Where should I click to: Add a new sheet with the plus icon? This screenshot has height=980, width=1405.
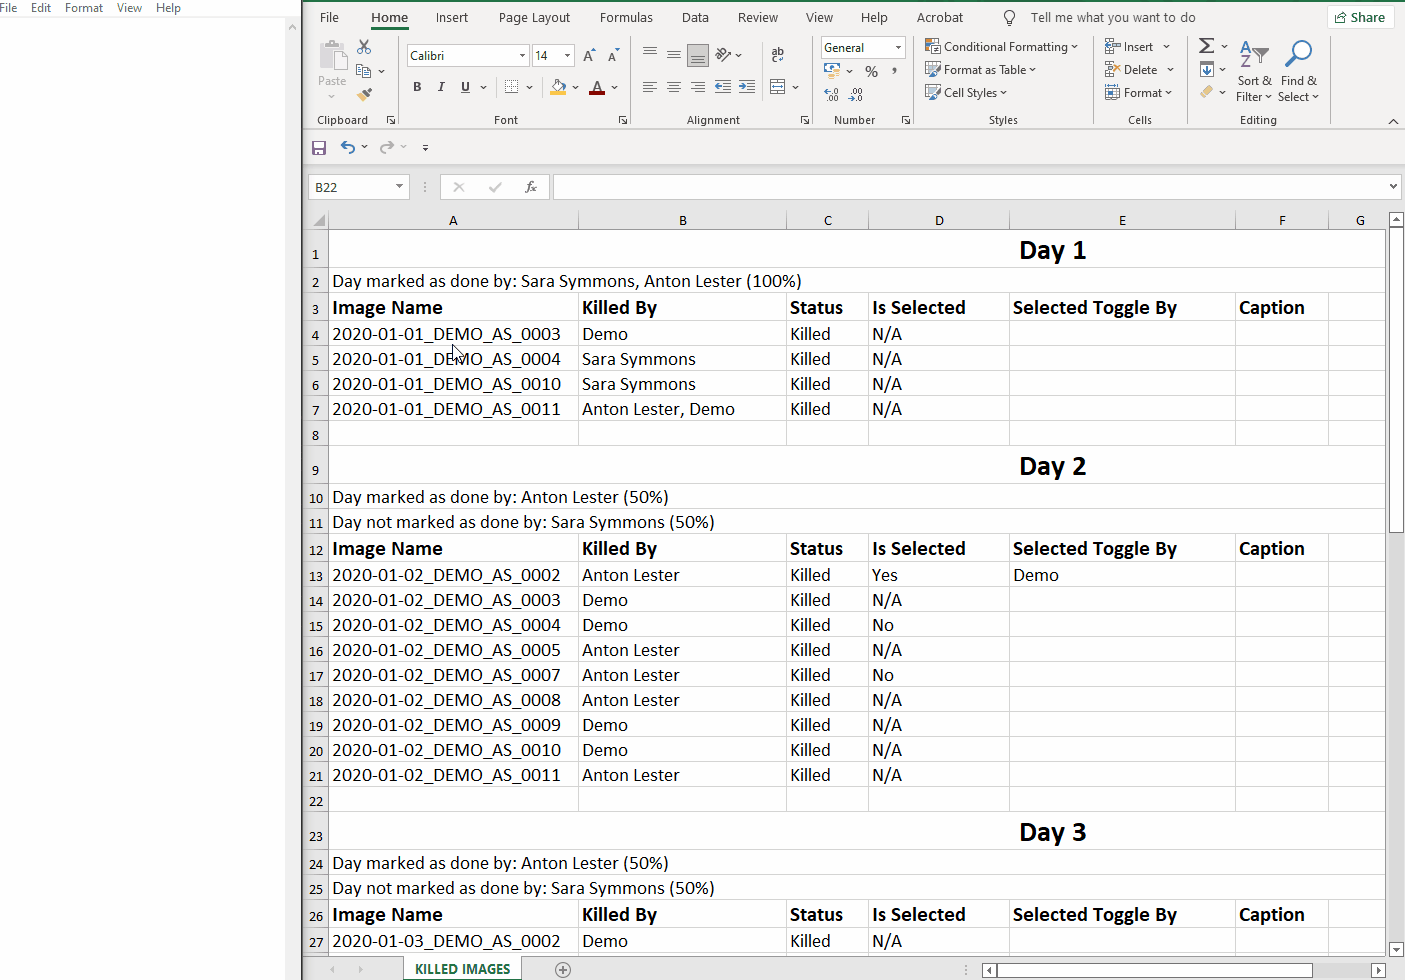[563, 969]
